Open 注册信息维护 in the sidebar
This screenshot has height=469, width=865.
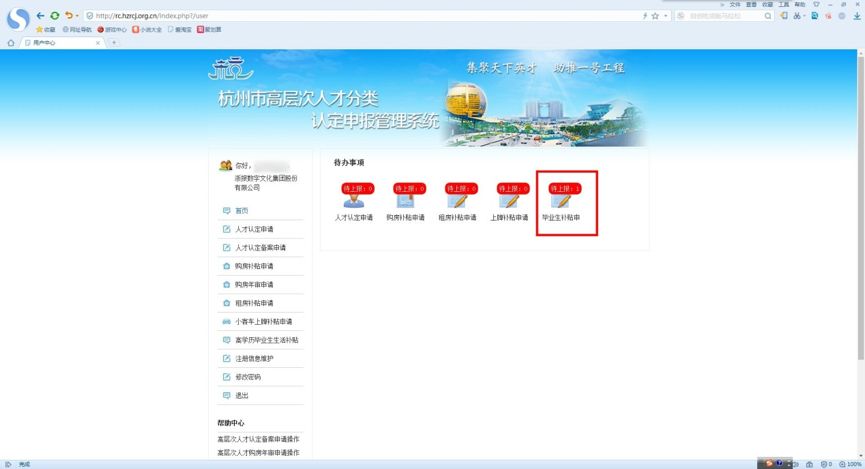tap(254, 359)
